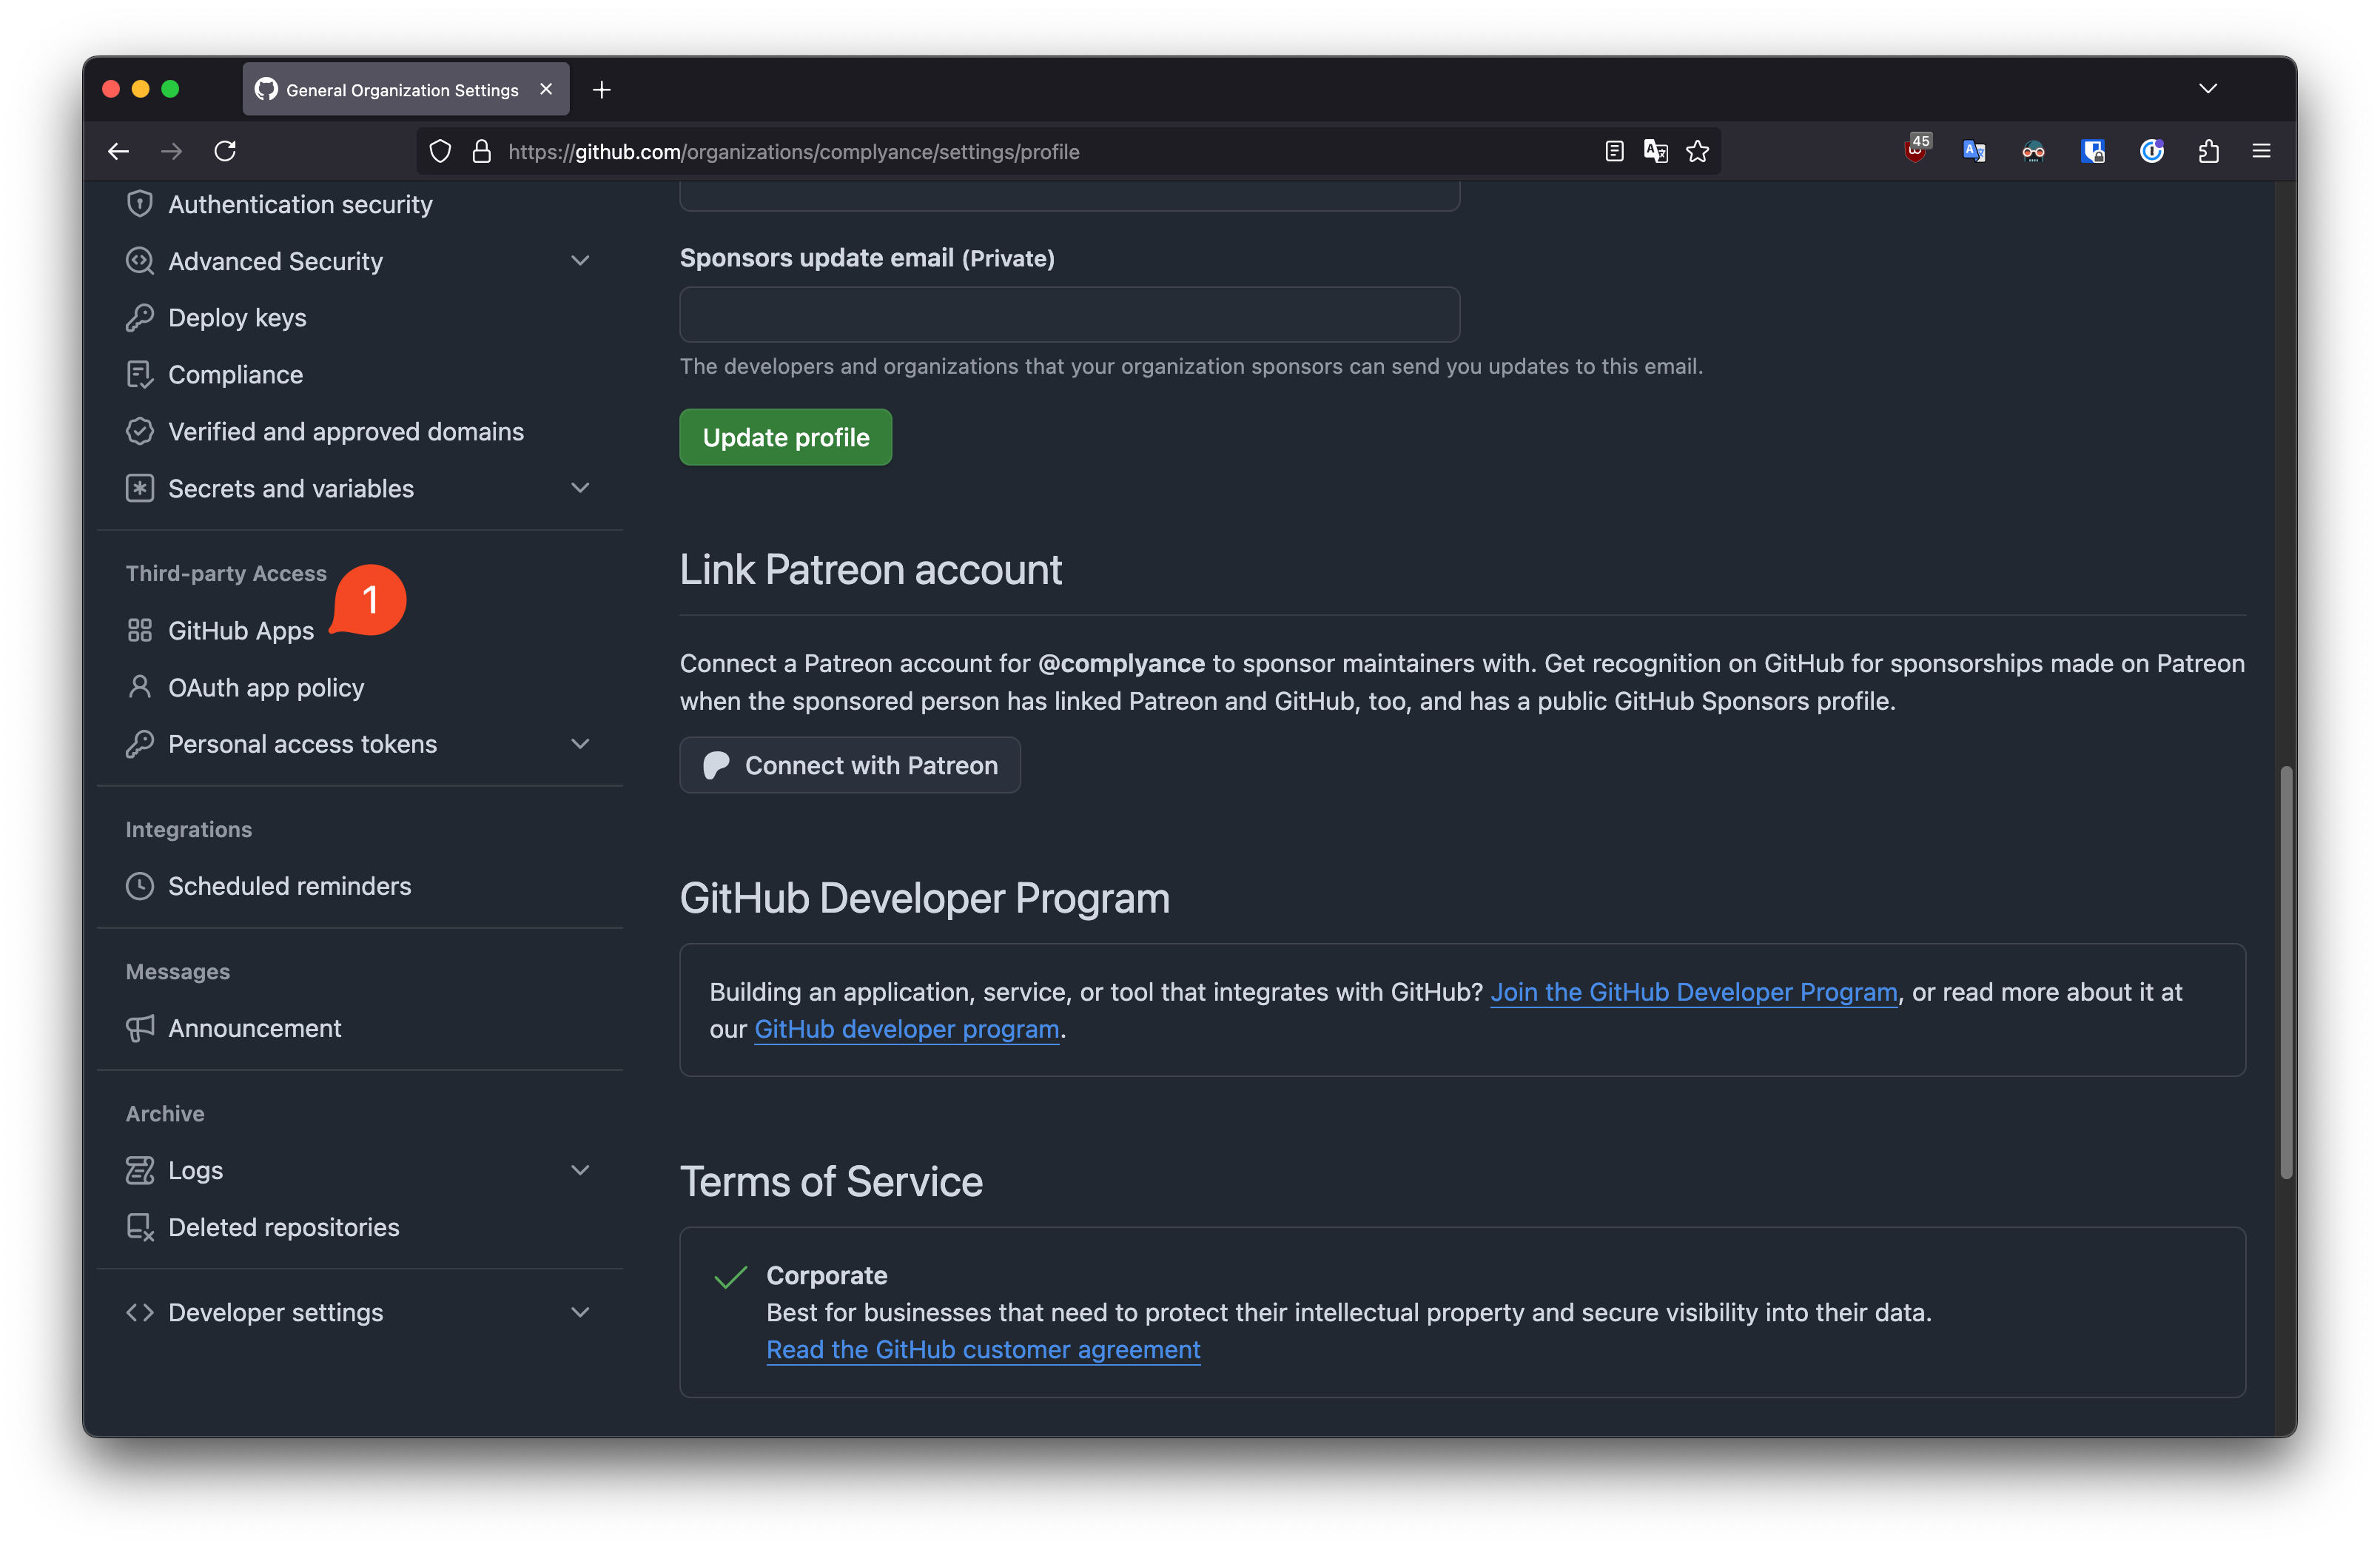Click the Sponsors update email input field
Screen dimensions: 2380x1547
point(1069,315)
